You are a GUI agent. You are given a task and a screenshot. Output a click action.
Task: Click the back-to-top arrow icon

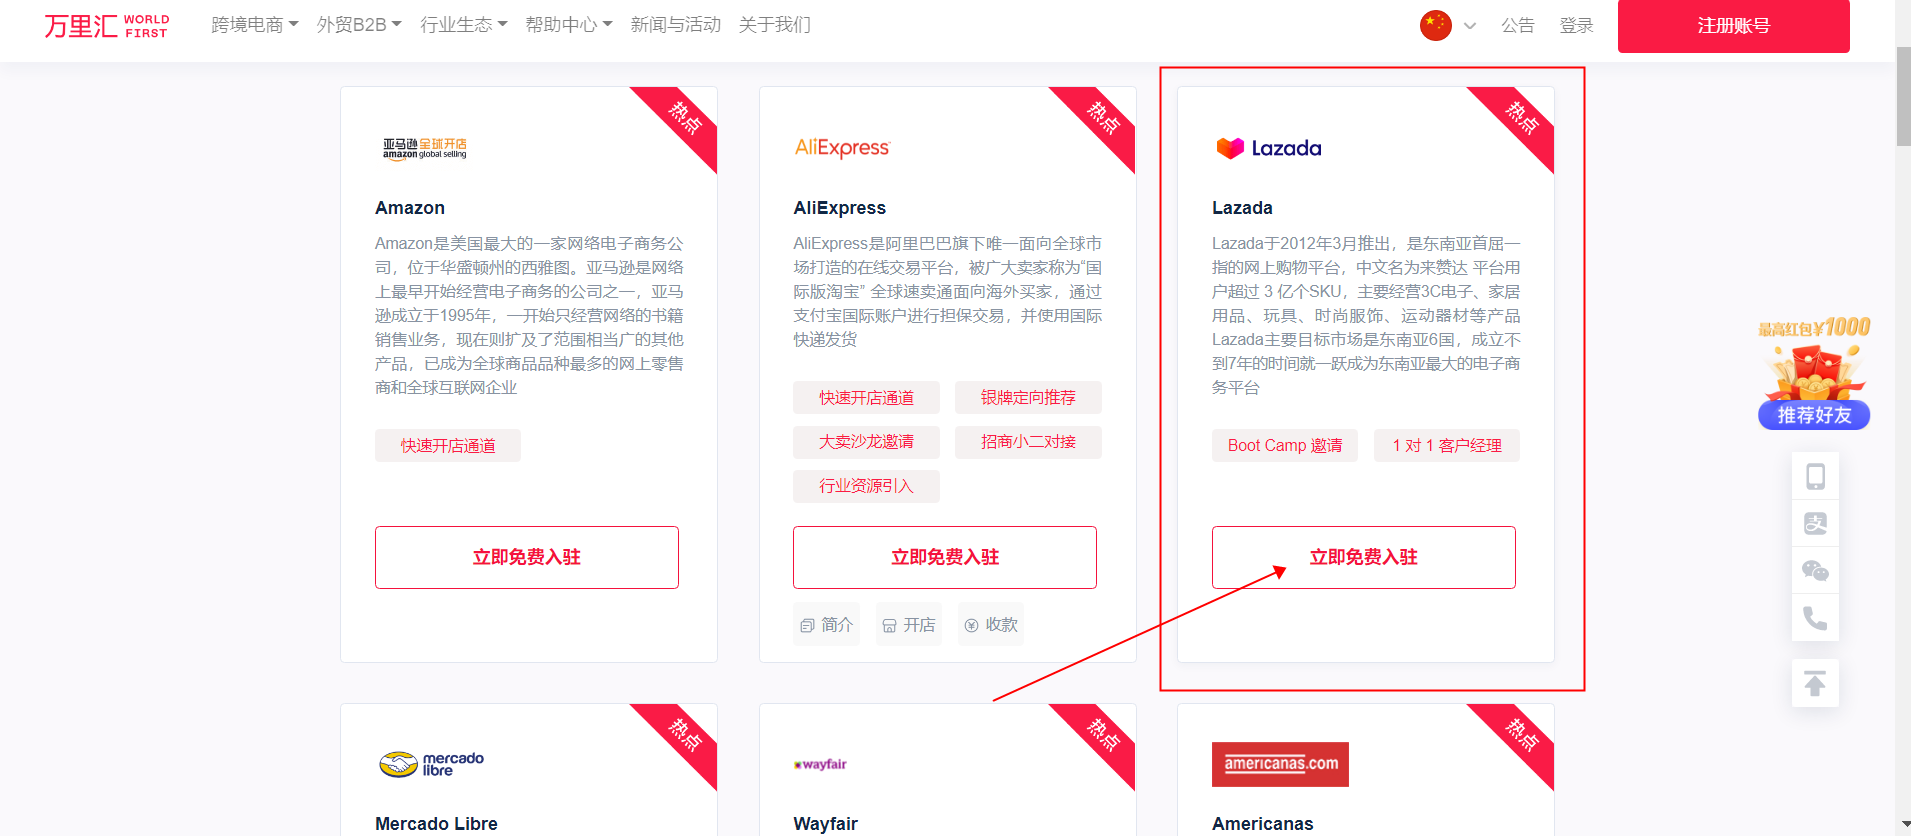(x=1815, y=684)
